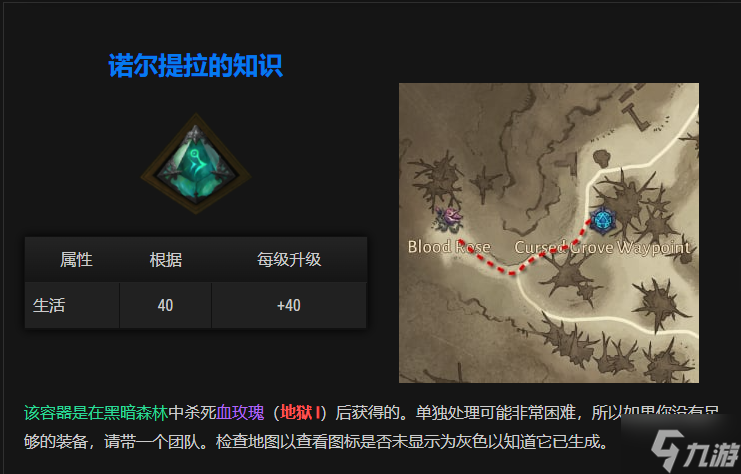Click the Blood Rose map label
741x474 pixels.
click(449, 247)
